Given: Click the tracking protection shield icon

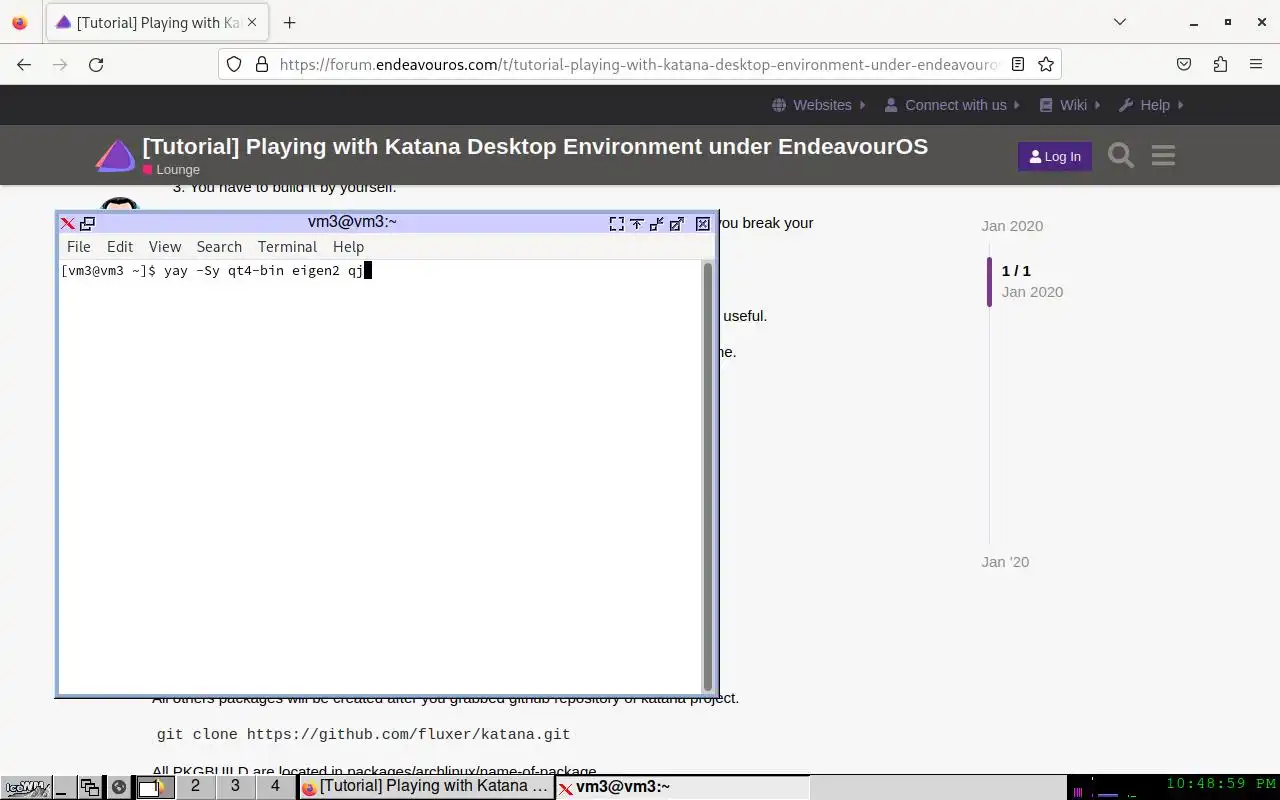Looking at the screenshot, I should pos(234,64).
